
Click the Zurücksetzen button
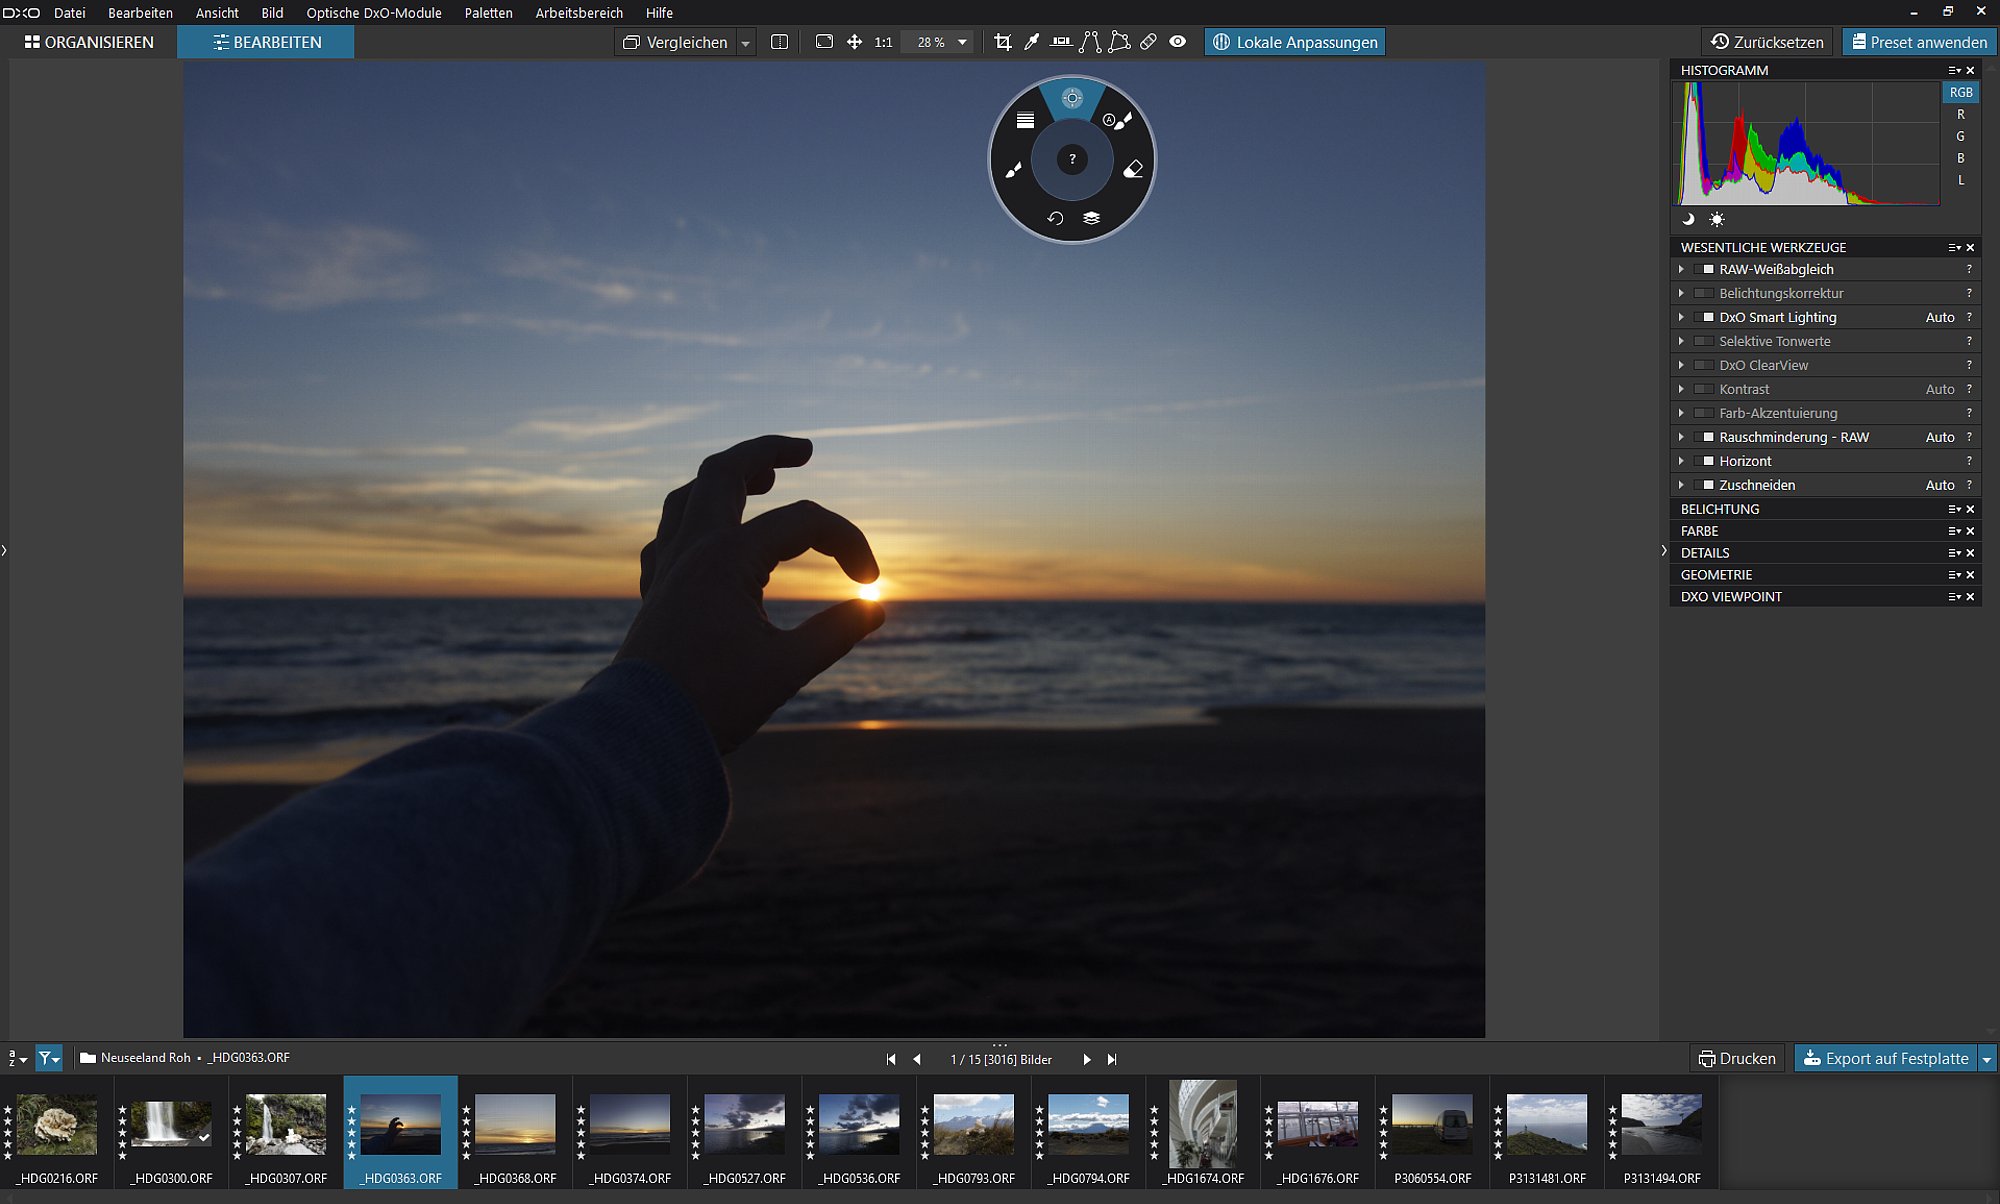coord(1768,42)
